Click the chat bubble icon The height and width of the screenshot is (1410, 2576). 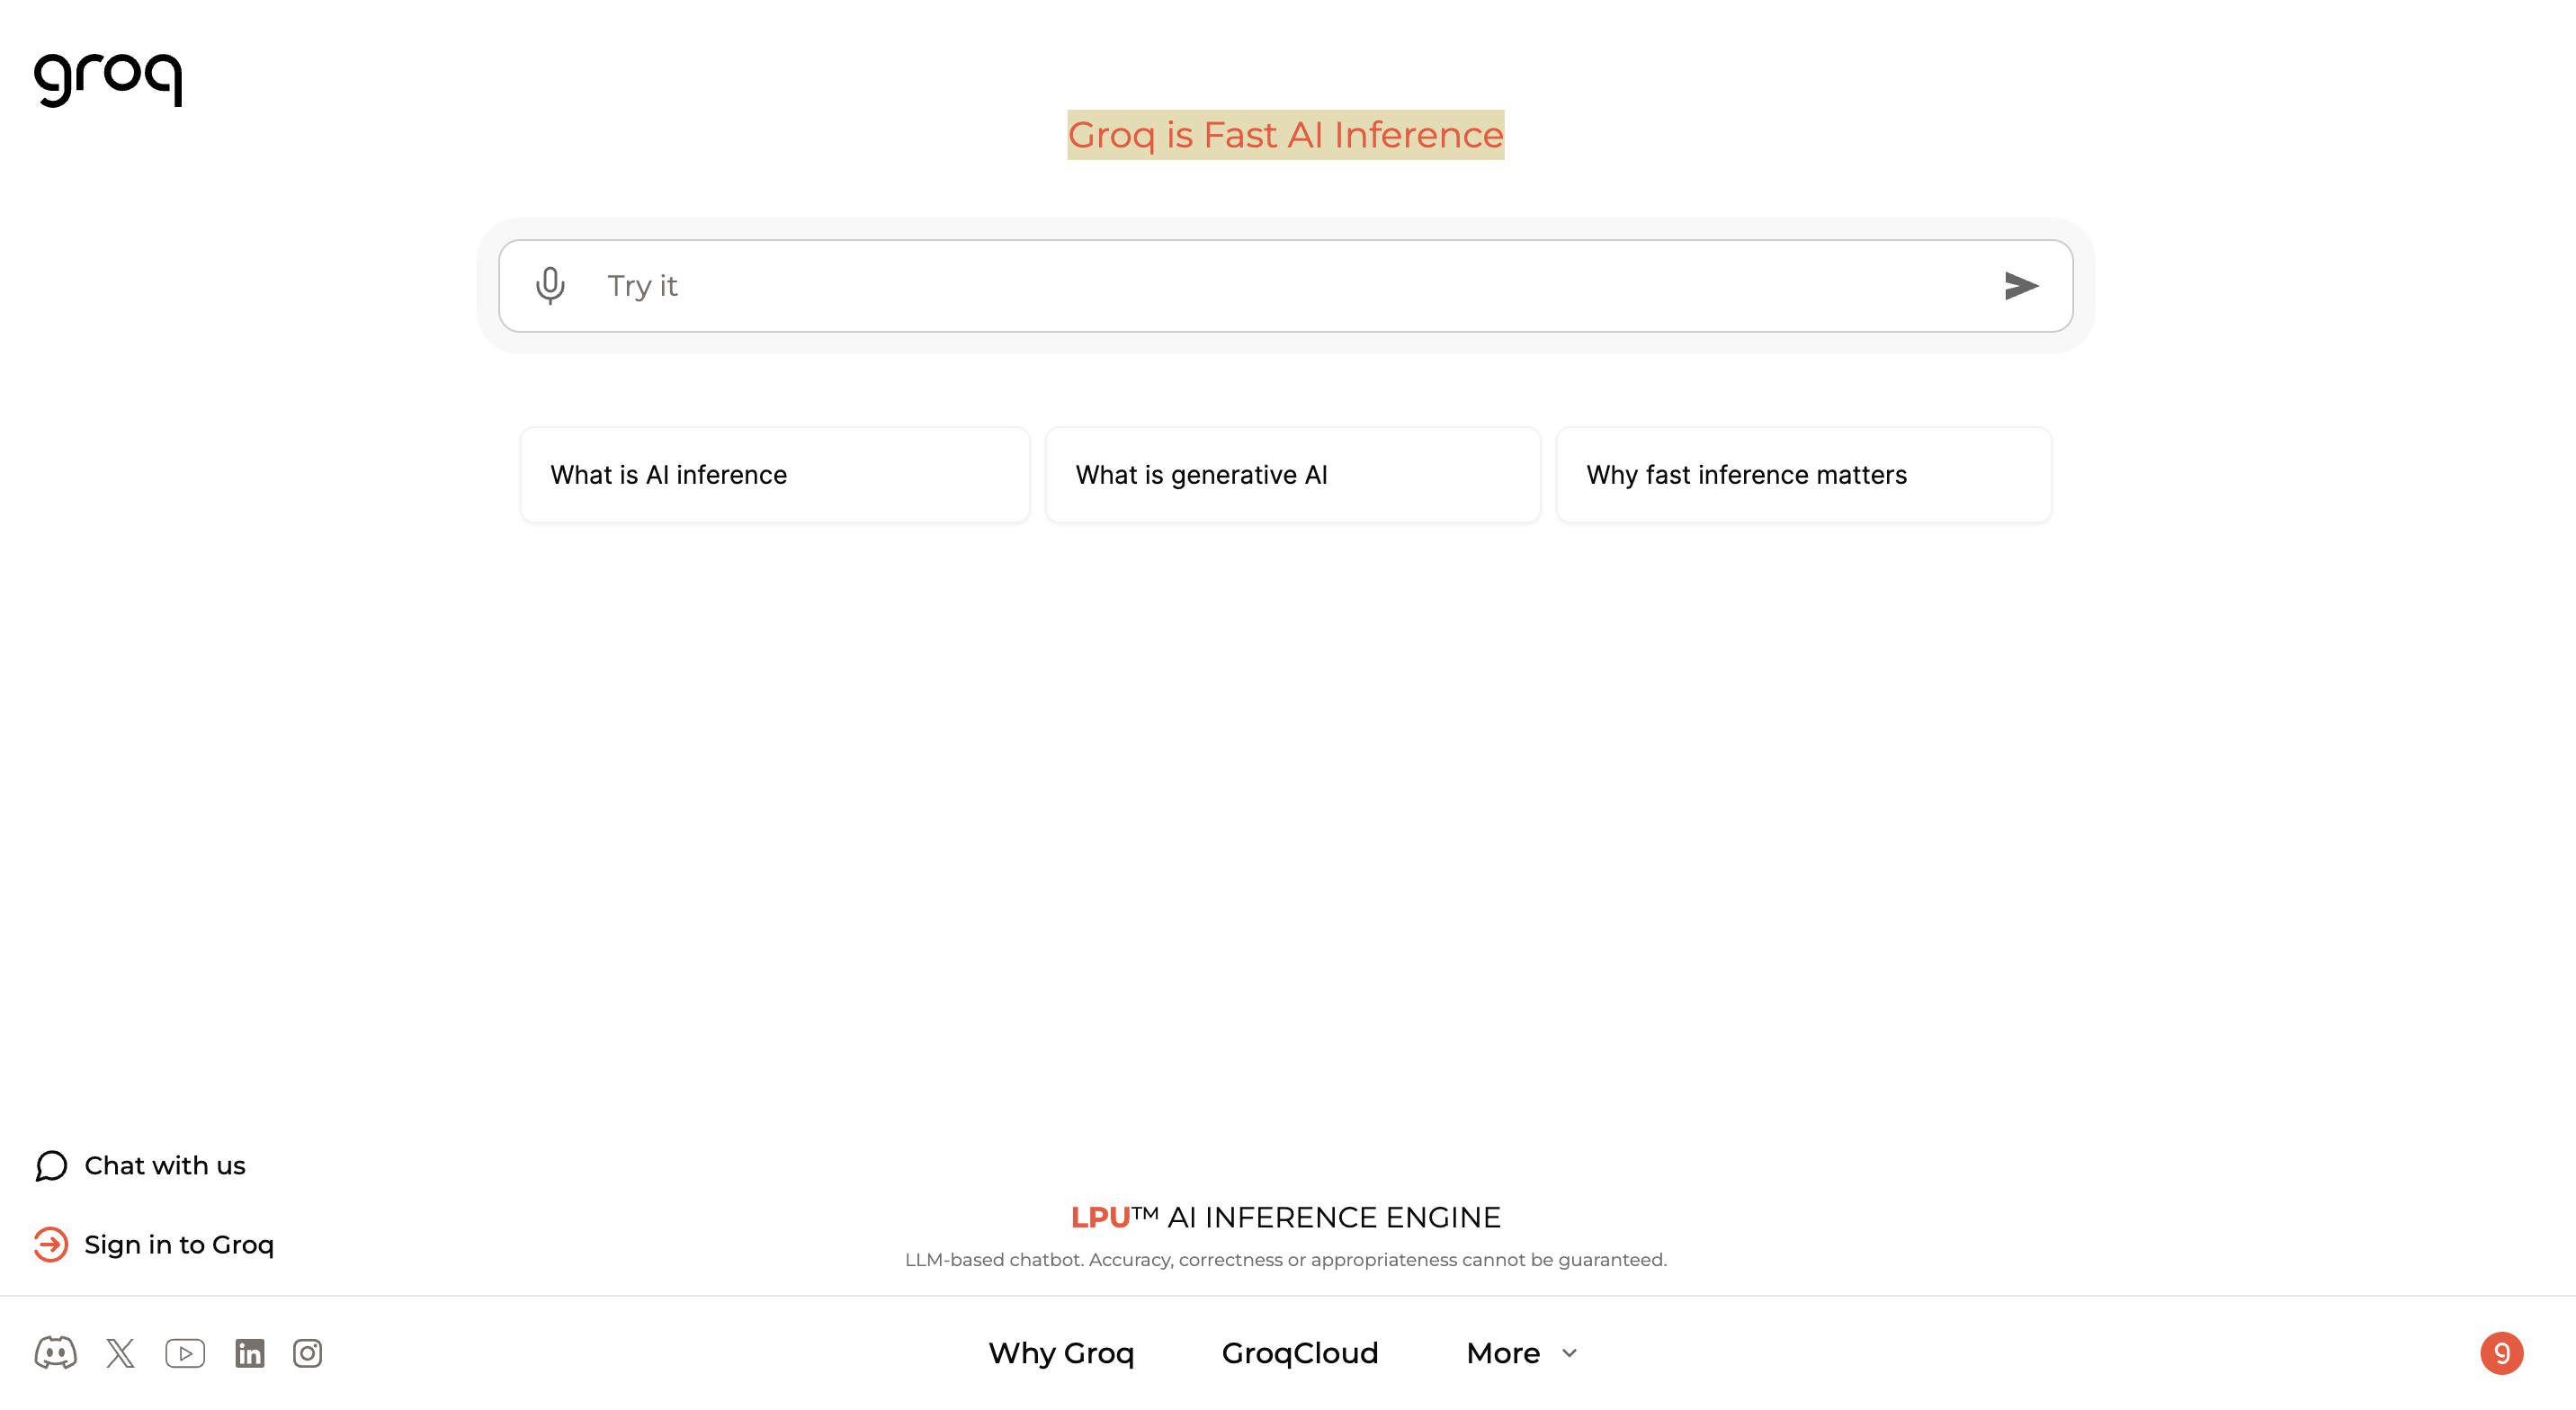(51, 1166)
